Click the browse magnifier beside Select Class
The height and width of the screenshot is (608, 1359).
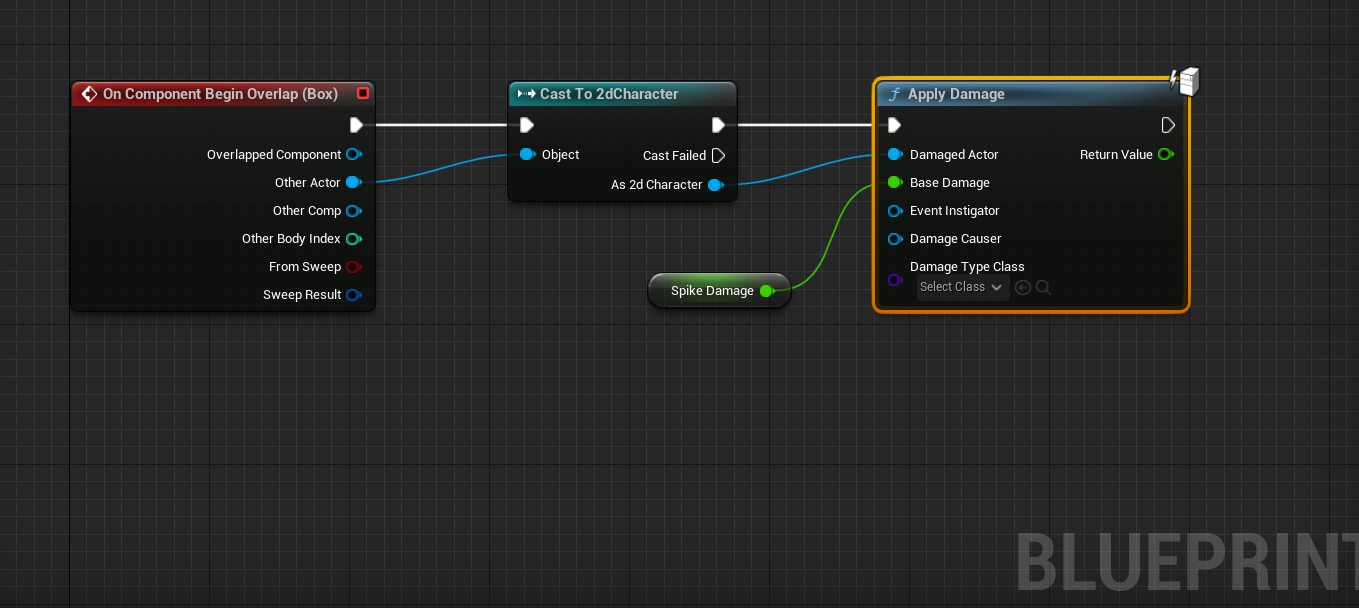(x=1043, y=288)
